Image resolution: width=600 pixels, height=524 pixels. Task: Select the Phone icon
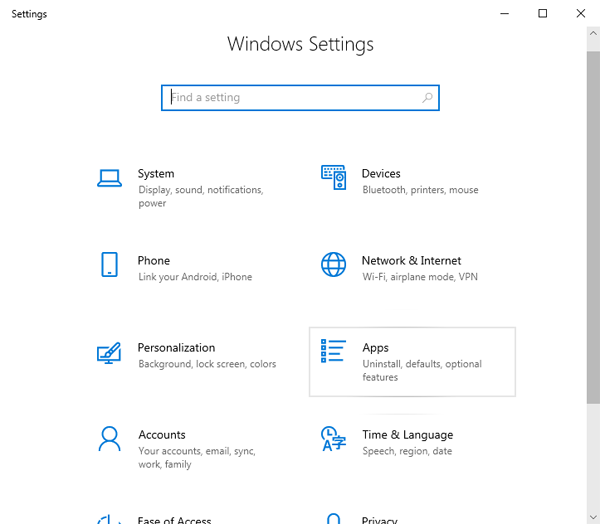pyautogui.click(x=109, y=264)
